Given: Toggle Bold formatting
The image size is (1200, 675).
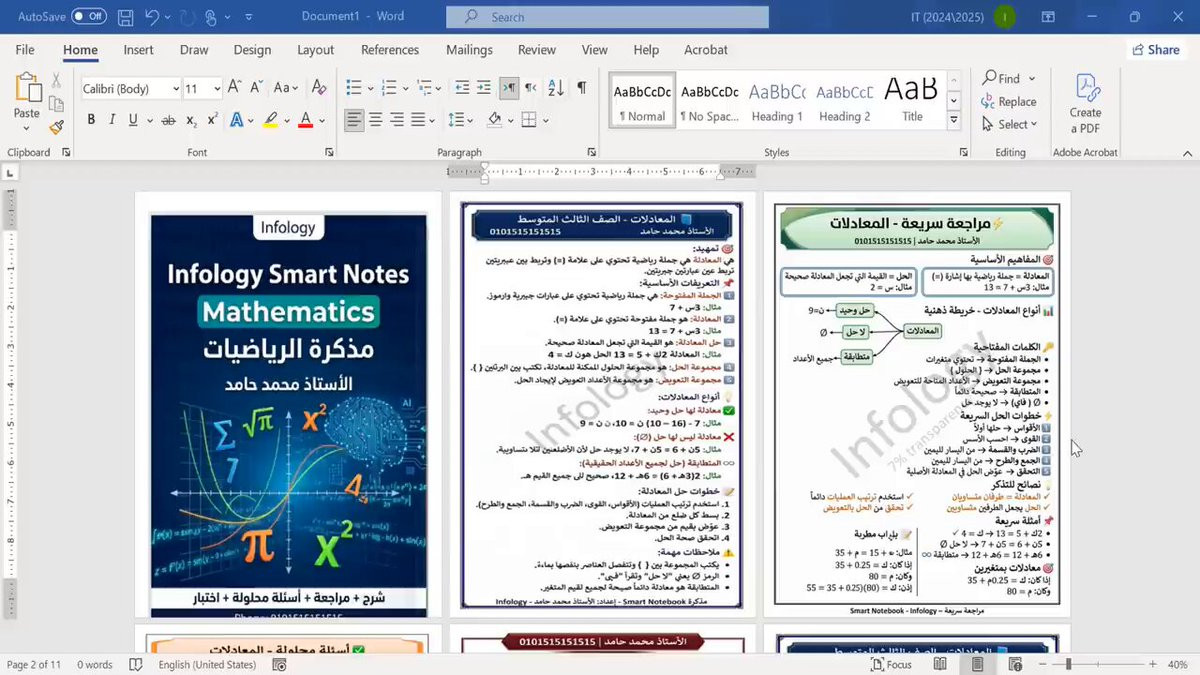Looking at the screenshot, I should (91, 120).
